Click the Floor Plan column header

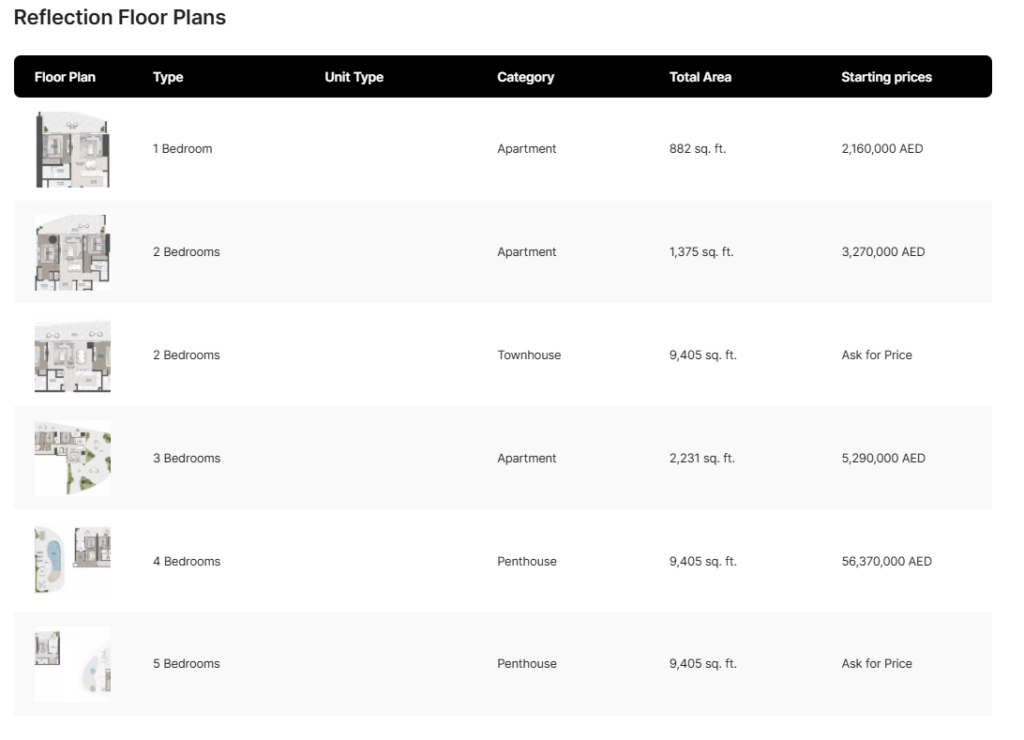pos(65,77)
